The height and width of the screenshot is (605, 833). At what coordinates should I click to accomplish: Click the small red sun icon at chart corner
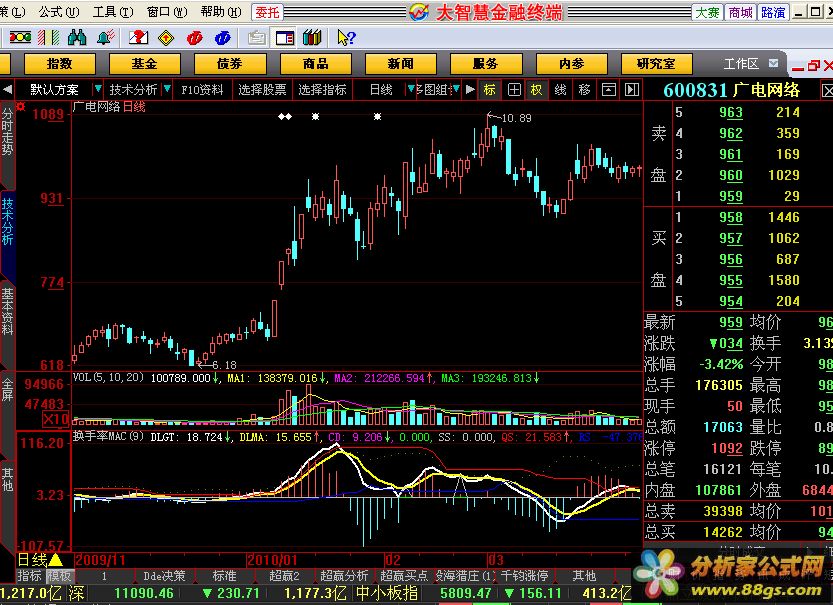(x=21, y=106)
